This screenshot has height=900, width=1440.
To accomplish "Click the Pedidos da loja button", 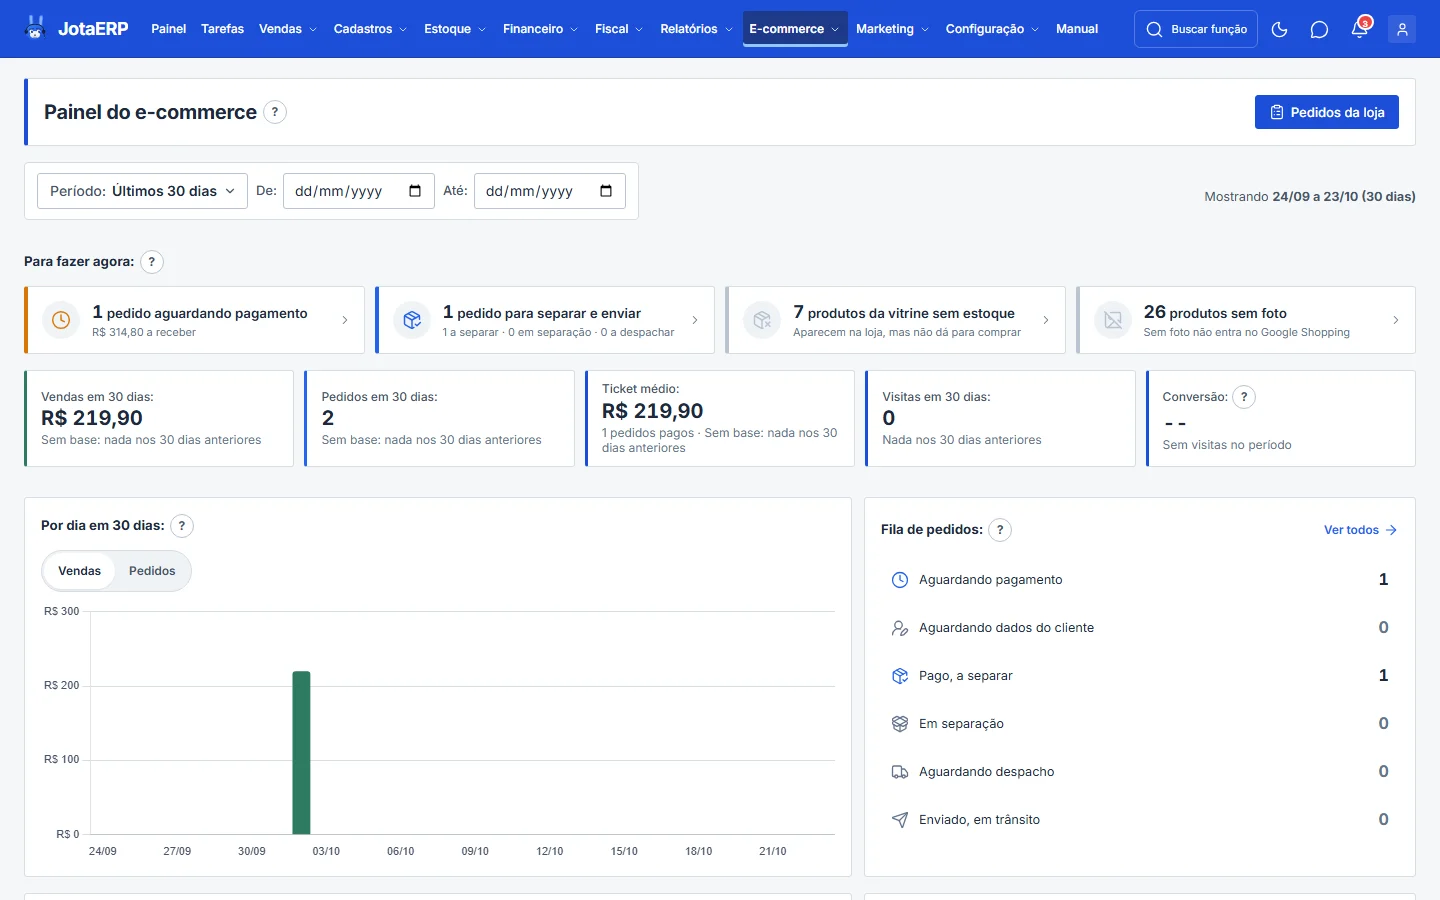I will click(1327, 112).
